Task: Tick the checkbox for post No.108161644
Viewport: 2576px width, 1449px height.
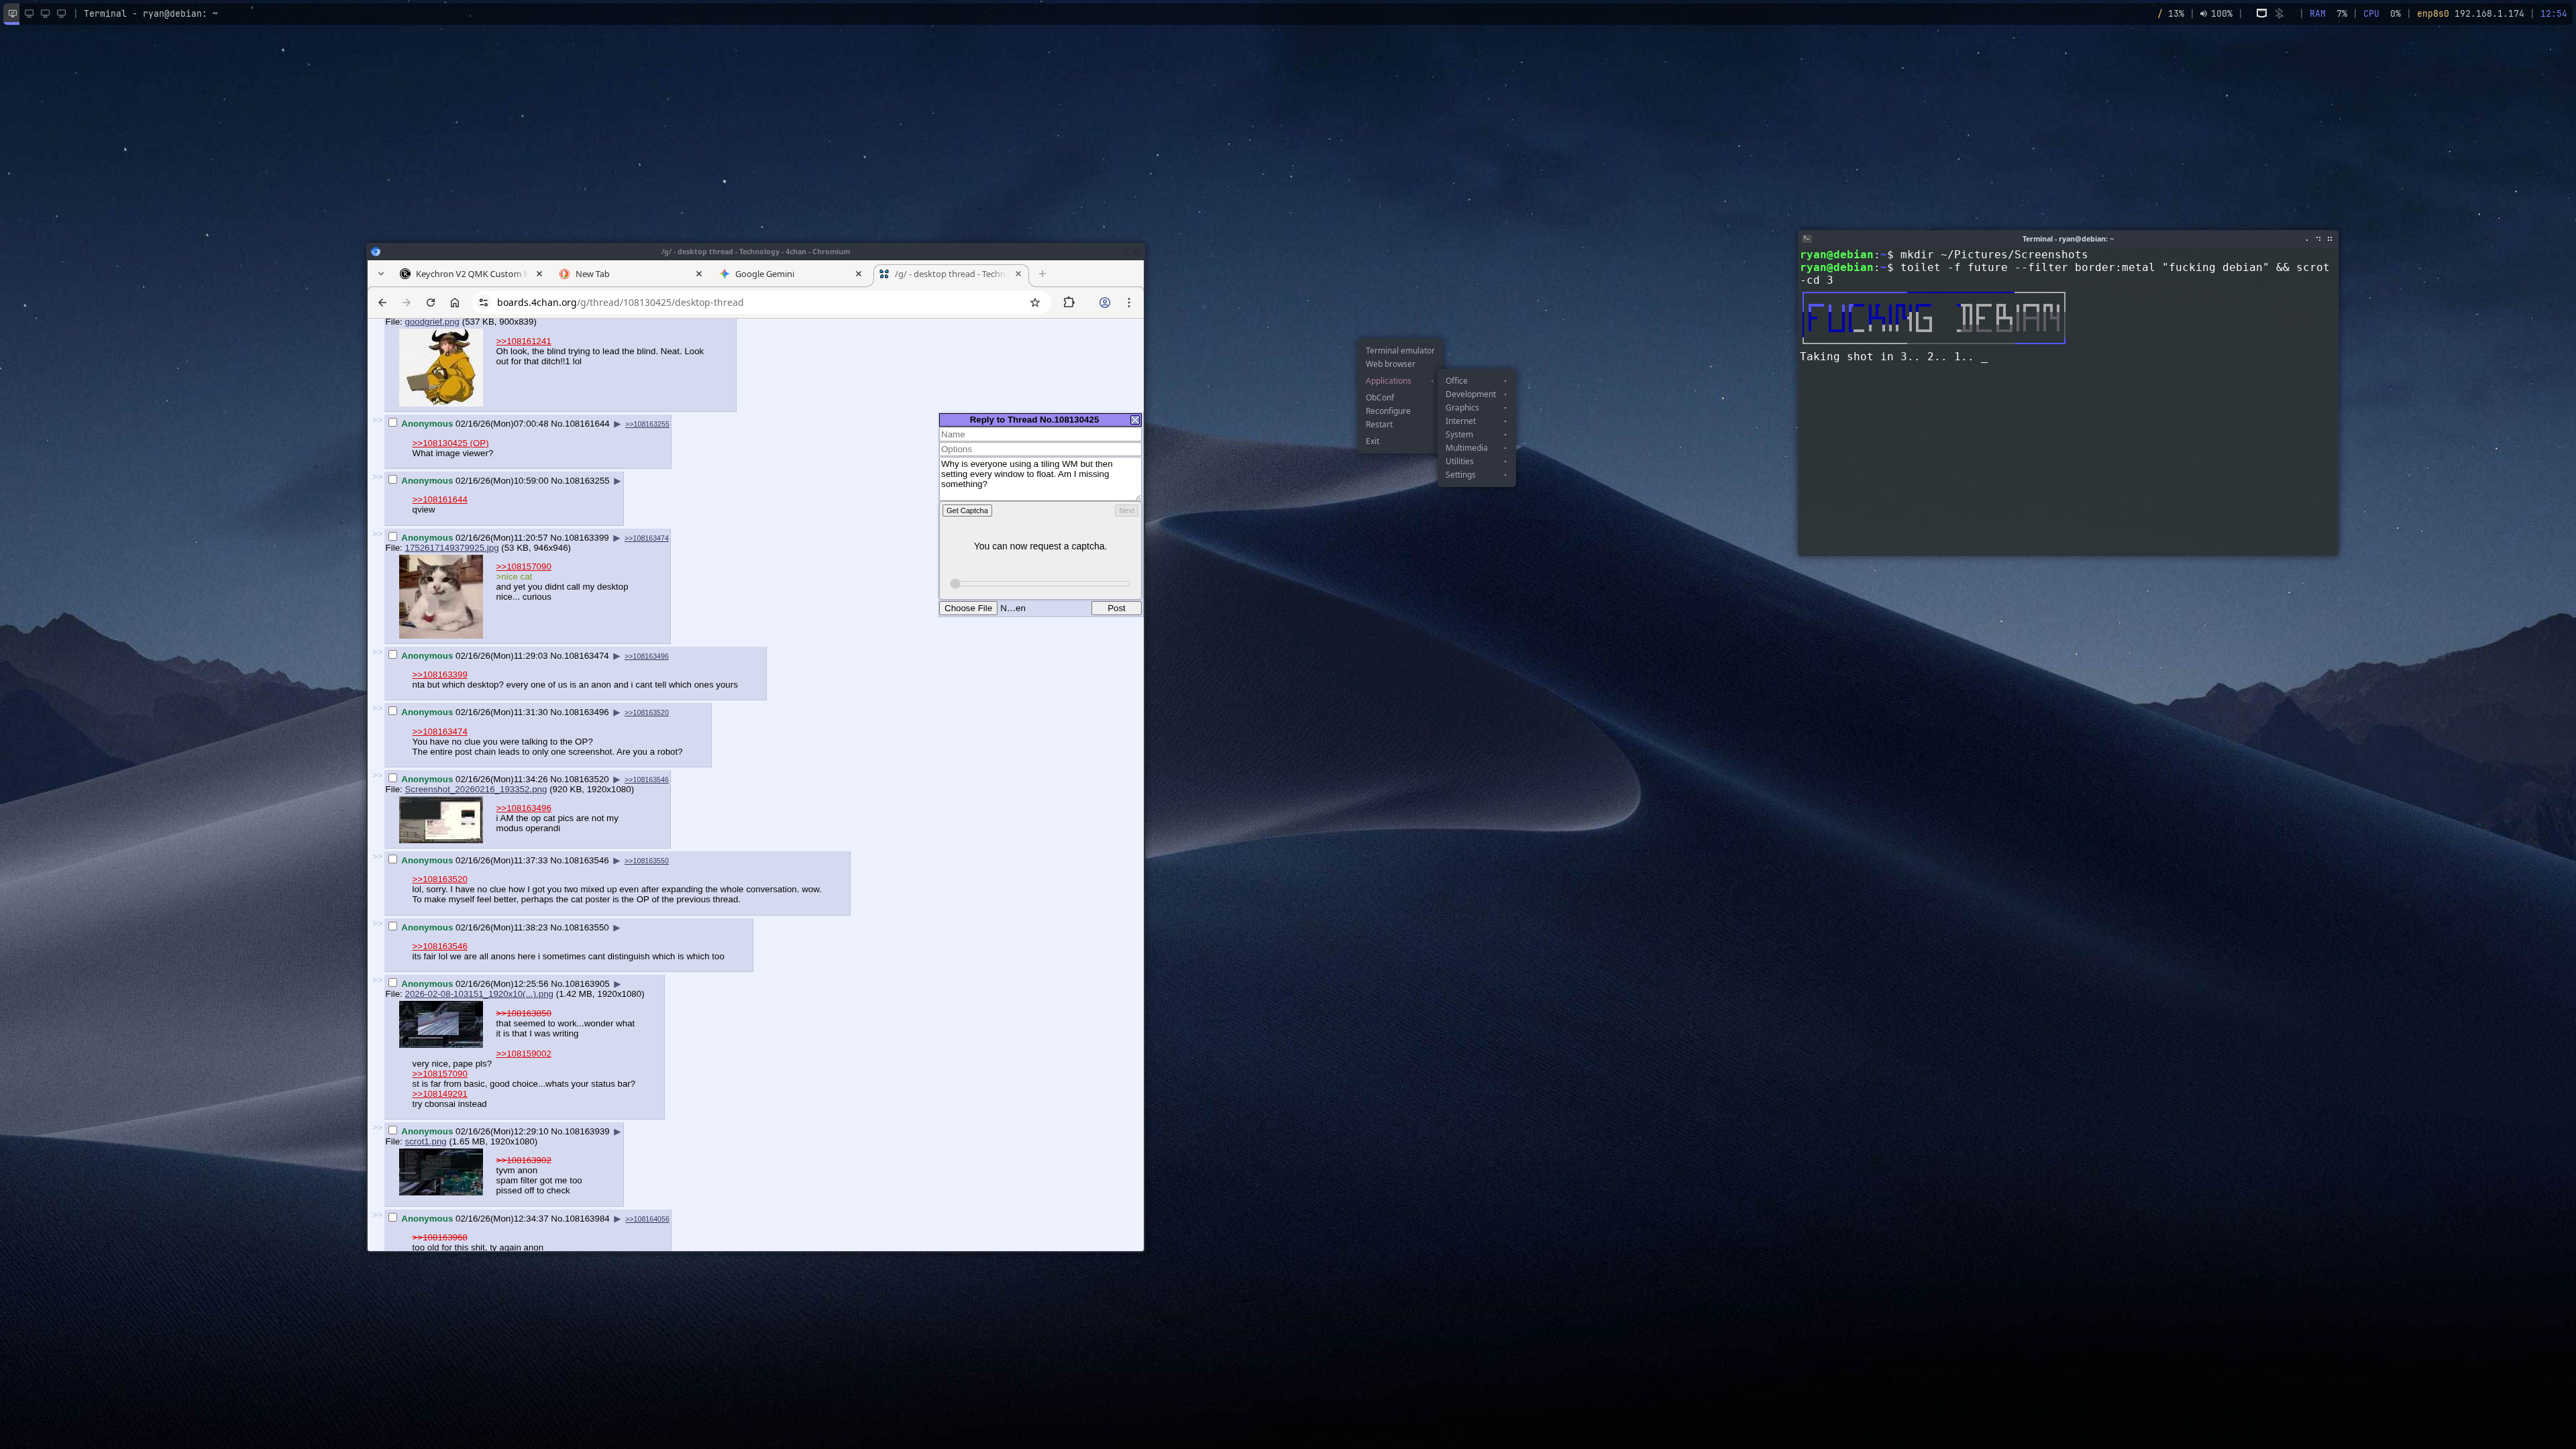Action: click(393, 423)
